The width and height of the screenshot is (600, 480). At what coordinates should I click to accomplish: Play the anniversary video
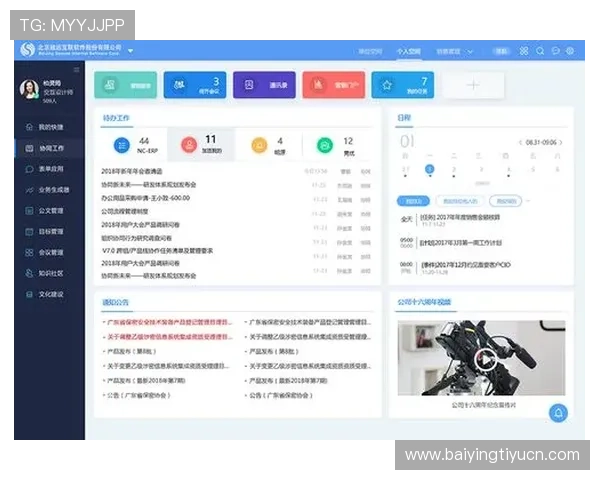tap(486, 360)
